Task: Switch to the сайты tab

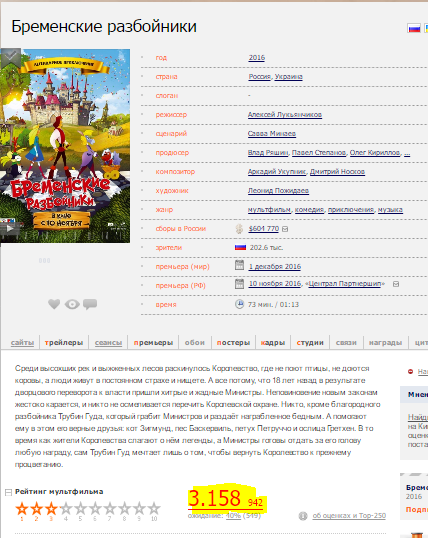Action: tap(22, 342)
